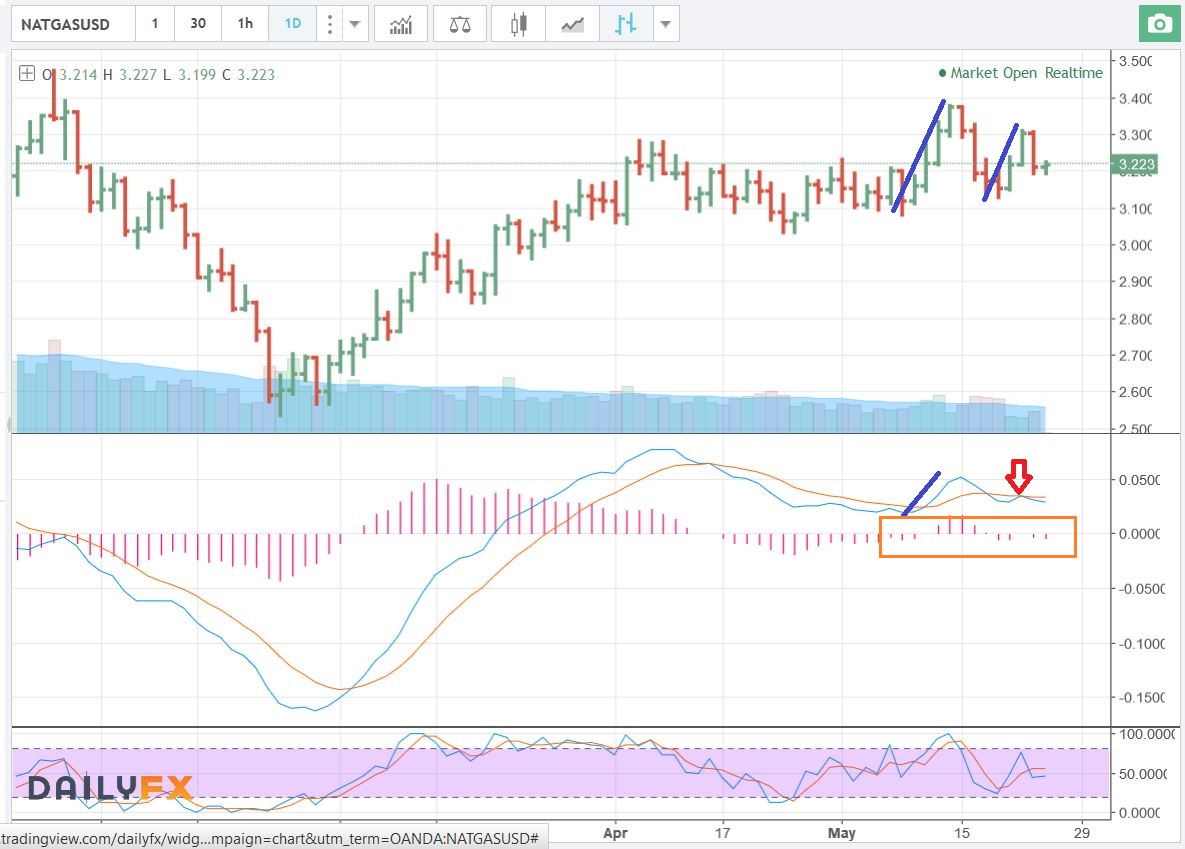This screenshot has width=1185, height=849.
Task: Take a snapshot with camera button
Action: [x=1159, y=24]
